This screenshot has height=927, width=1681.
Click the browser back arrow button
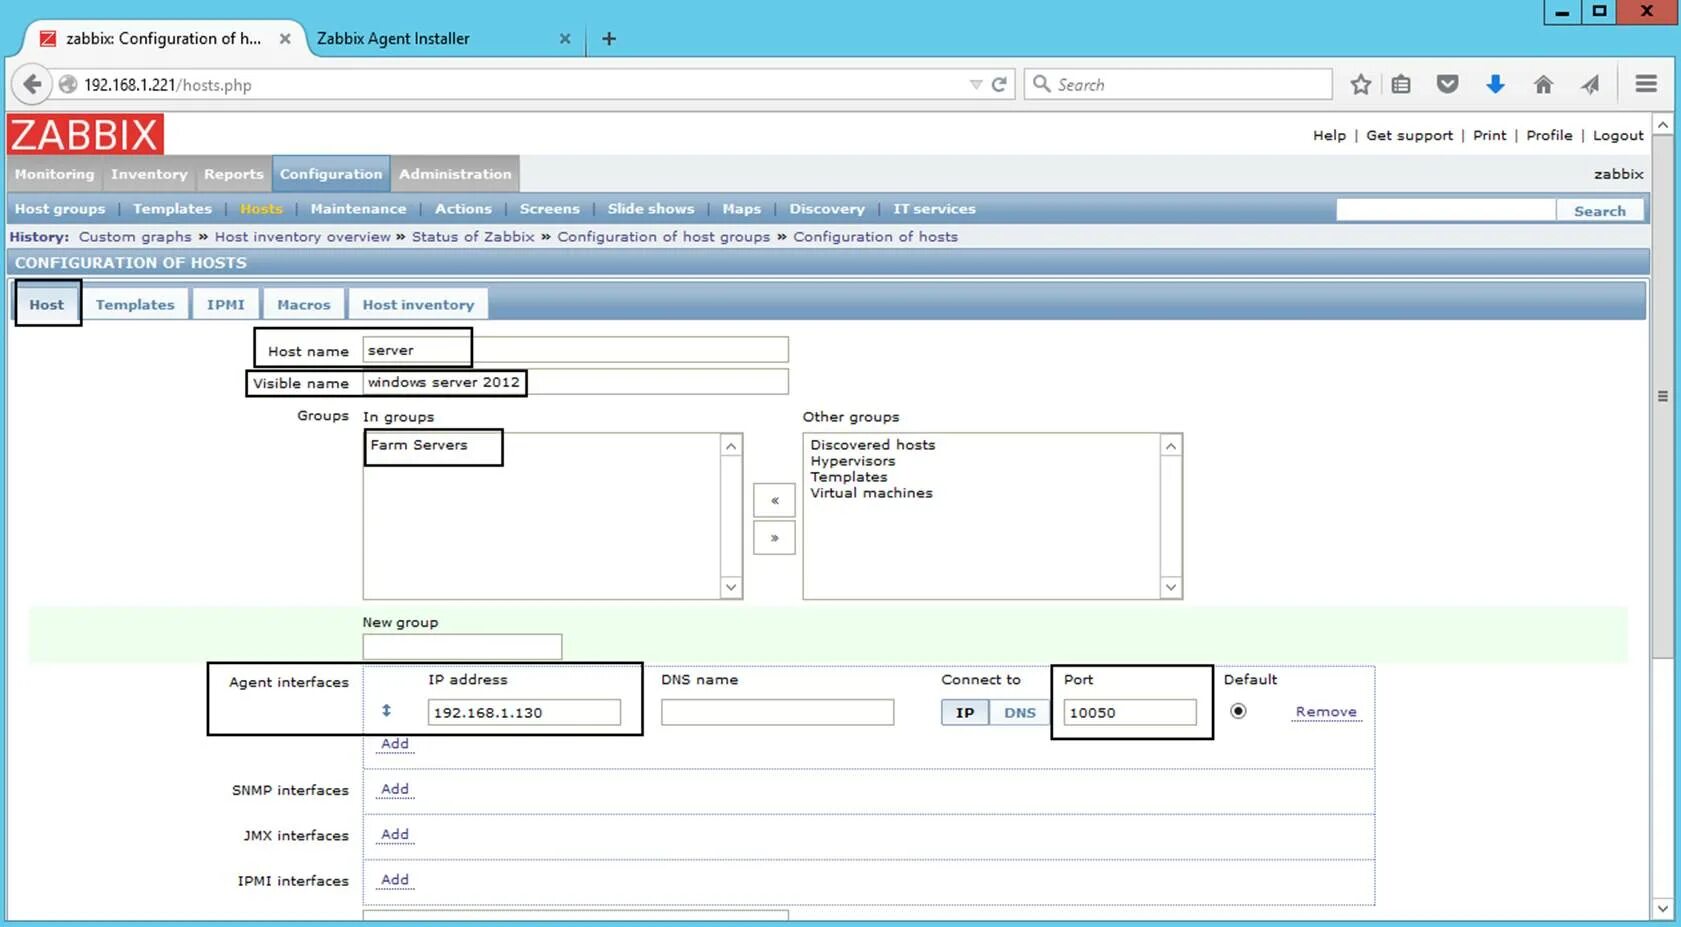pyautogui.click(x=32, y=84)
